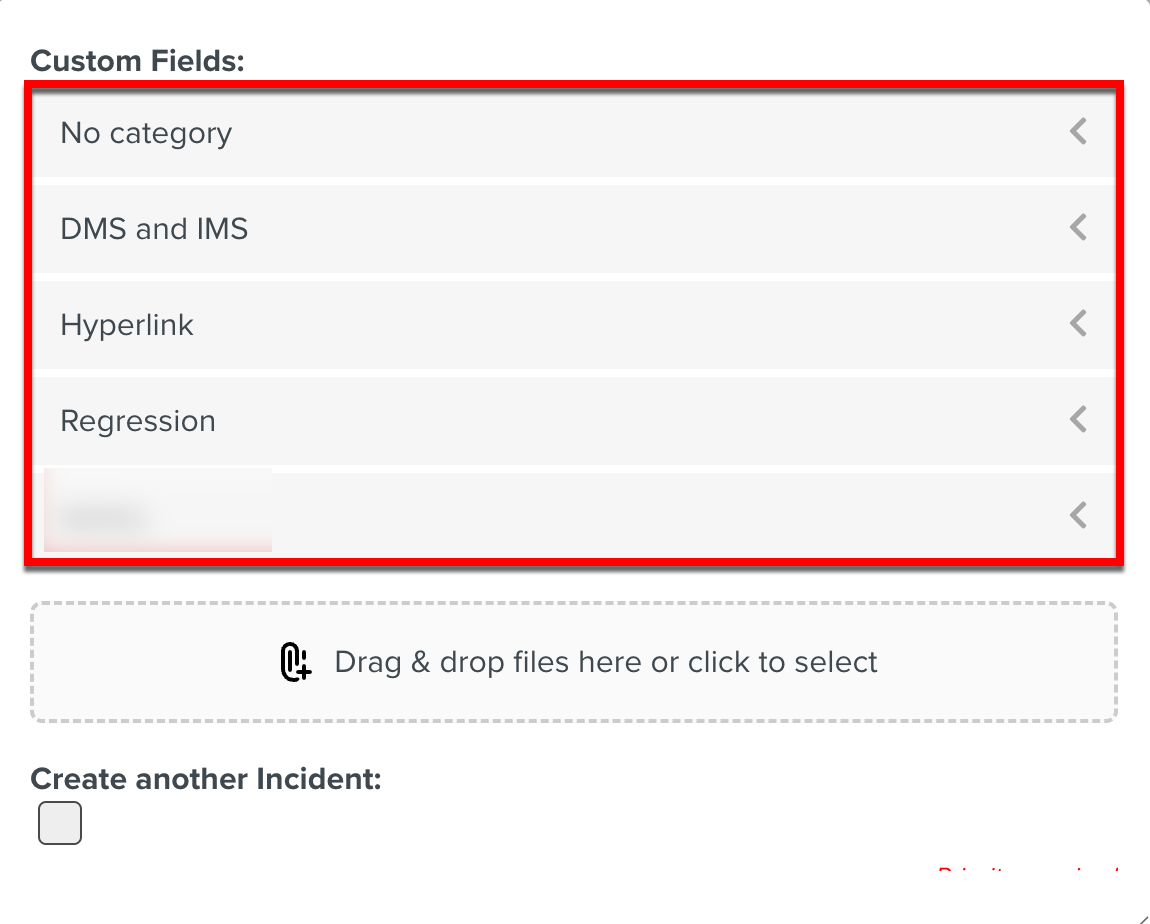
Task: Tick the Create another Incident checkbox
Action: pyautogui.click(x=60, y=824)
